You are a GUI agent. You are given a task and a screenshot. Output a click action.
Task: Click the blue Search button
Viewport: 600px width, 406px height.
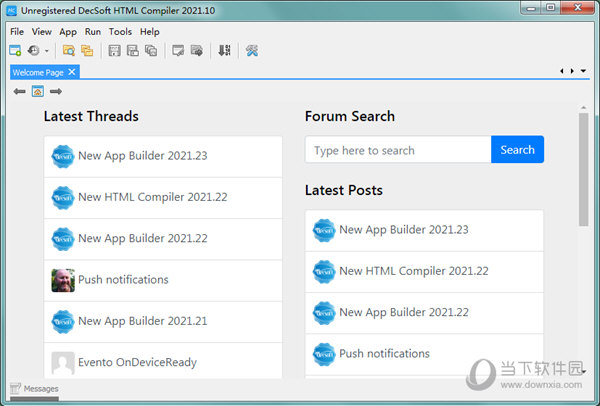(x=517, y=150)
